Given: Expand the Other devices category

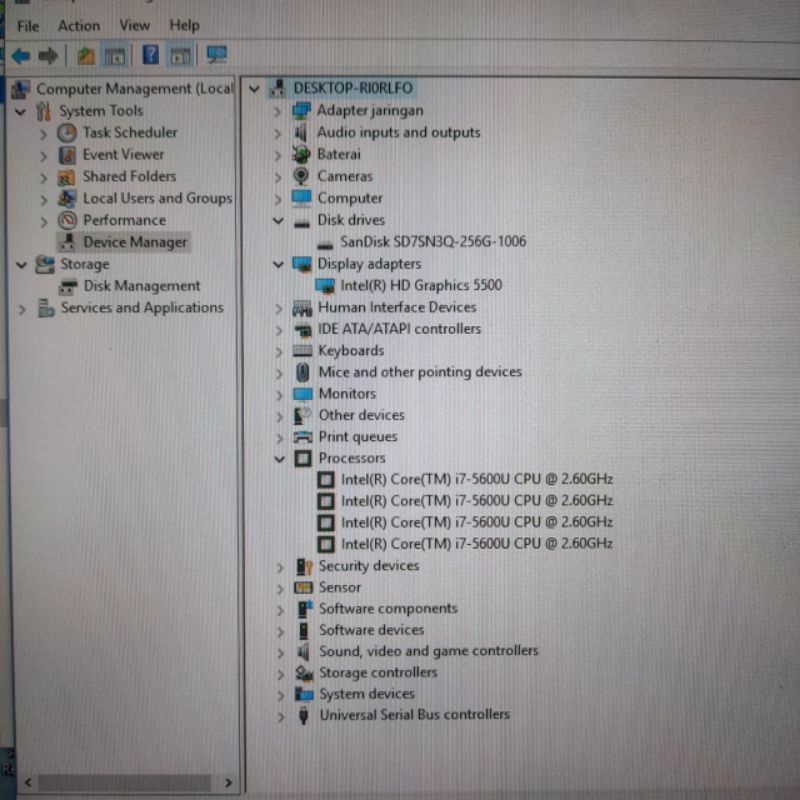Looking at the screenshot, I should (x=279, y=416).
